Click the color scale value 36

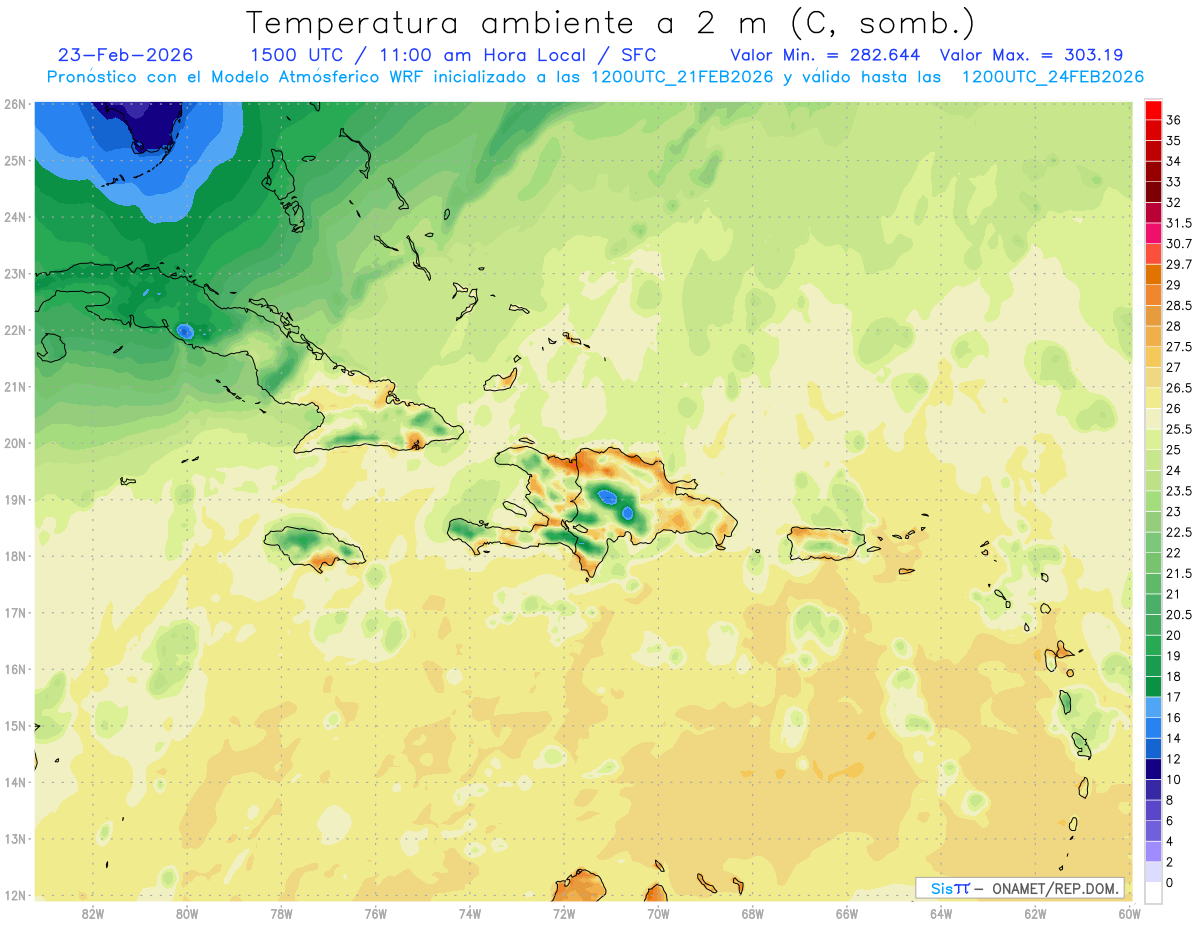(1174, 120)
